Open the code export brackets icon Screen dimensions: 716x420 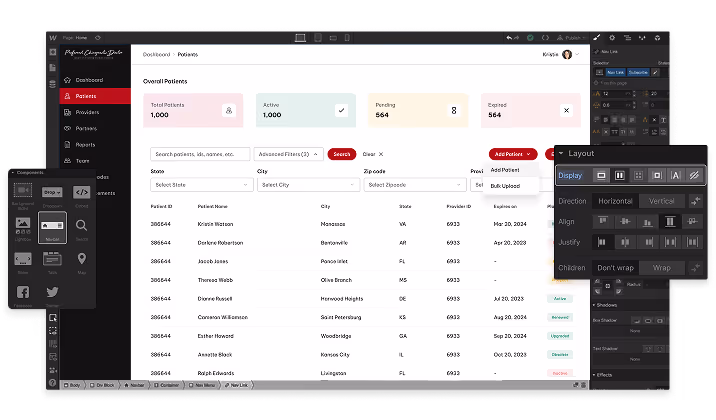545,38
